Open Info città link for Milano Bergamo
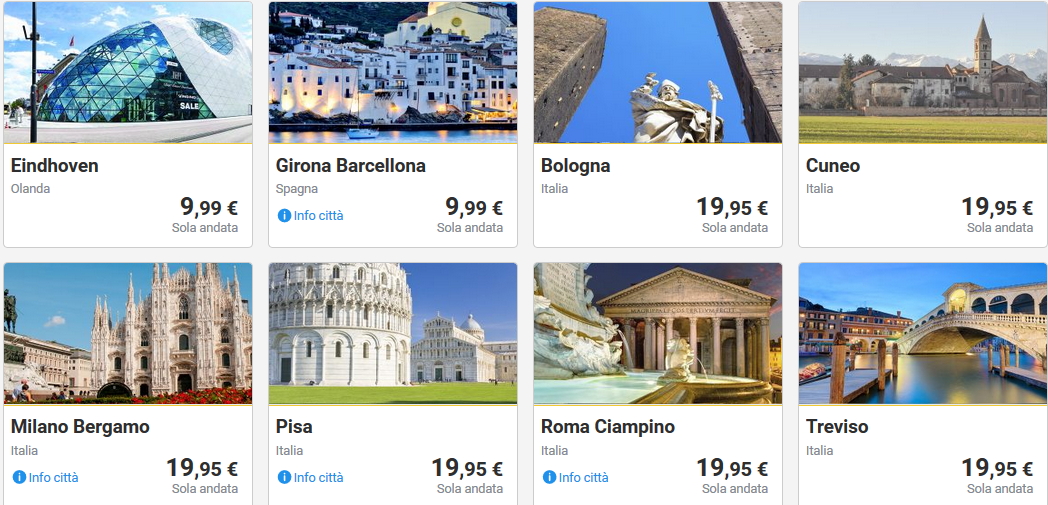 pos(53,477)
